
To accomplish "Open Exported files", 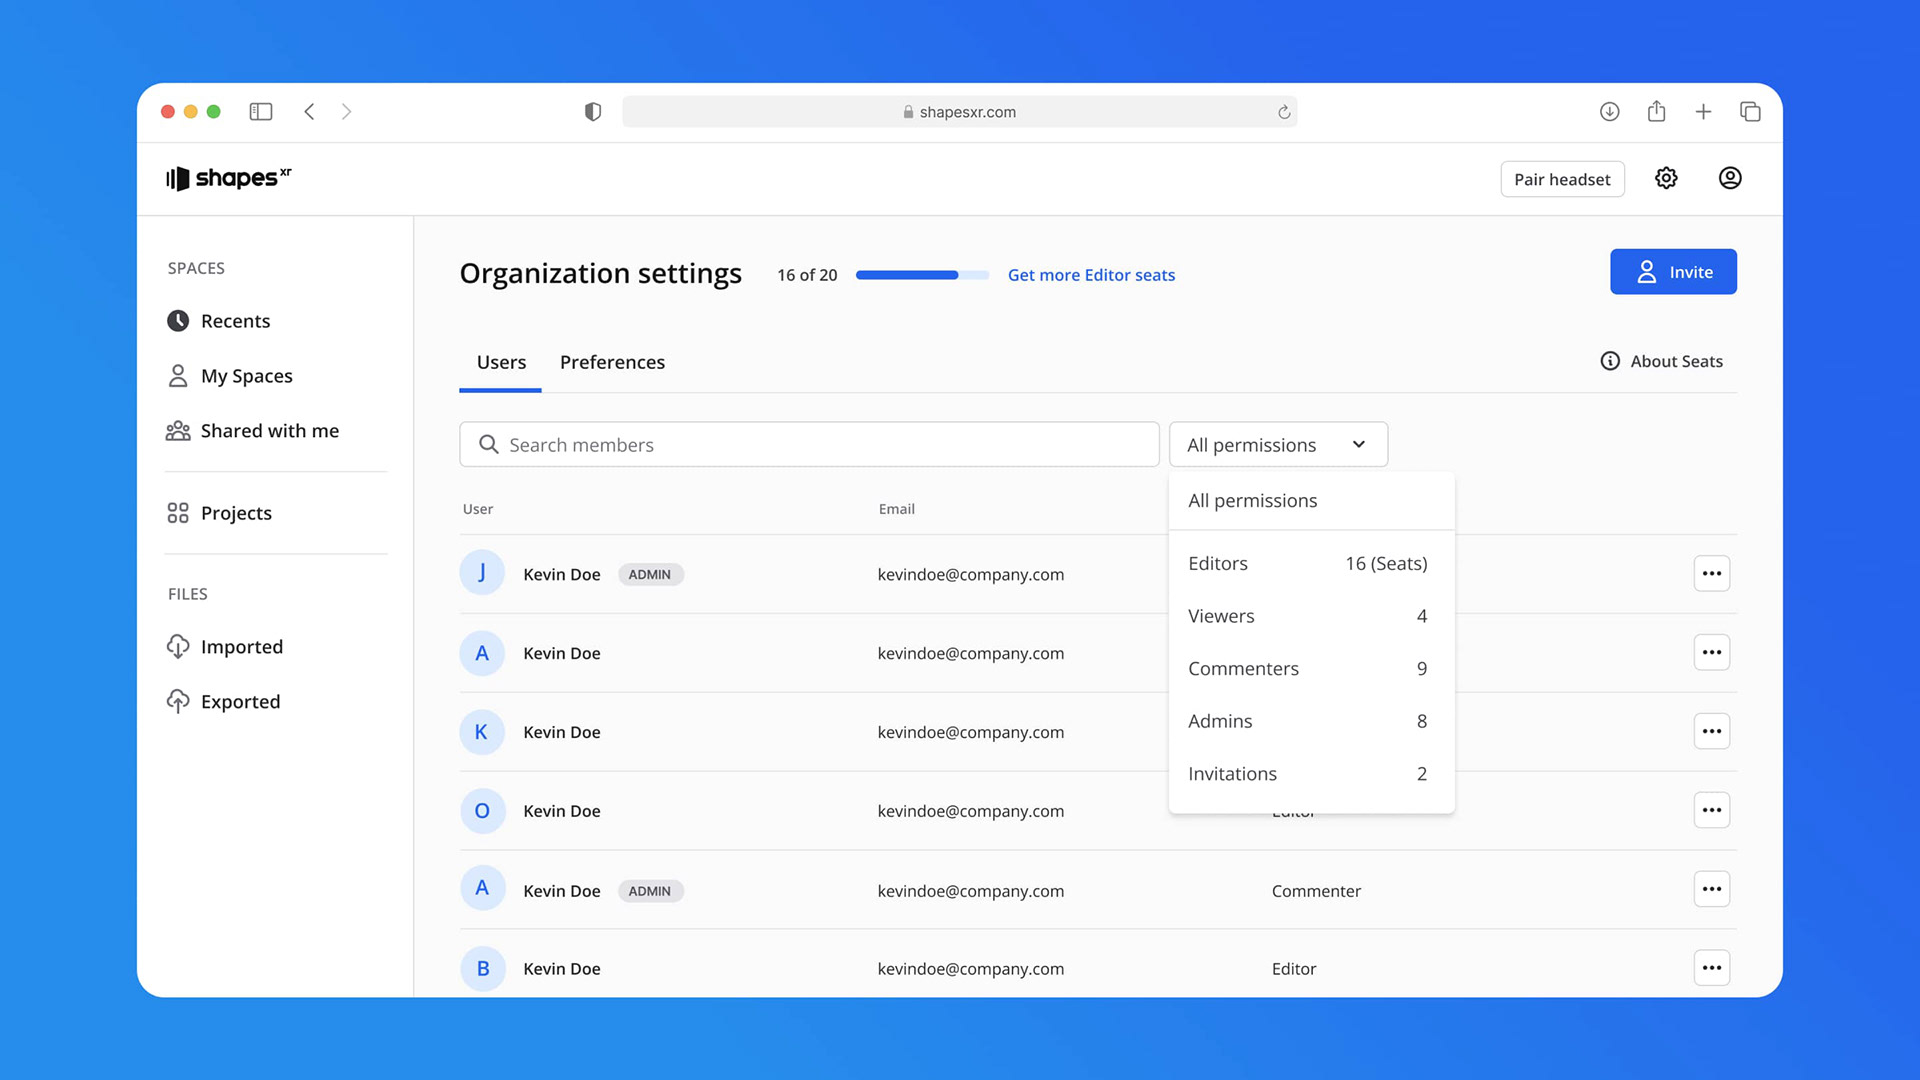I will click(x=240, y=702).
